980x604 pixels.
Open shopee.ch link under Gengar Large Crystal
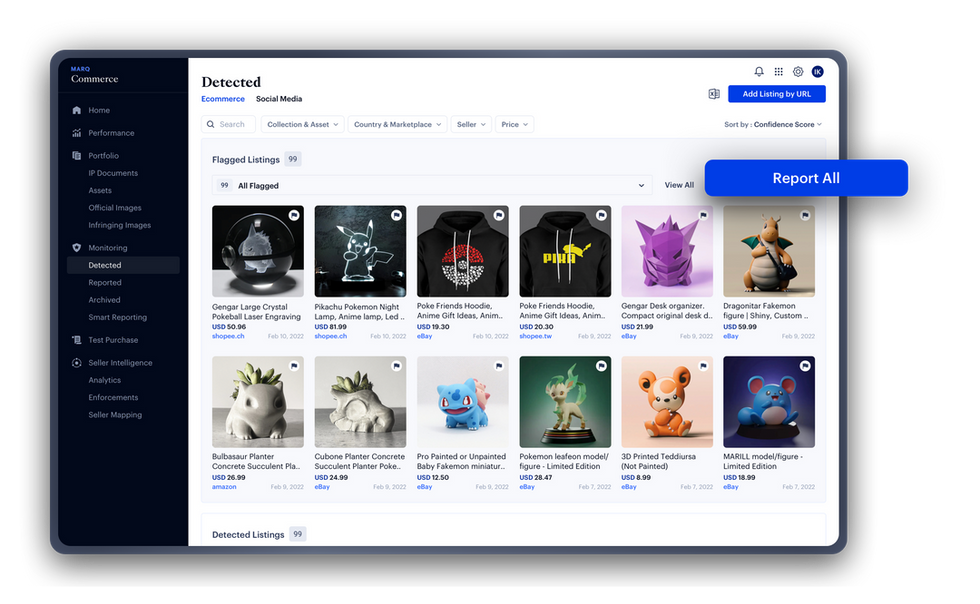[x=228, y=336]
